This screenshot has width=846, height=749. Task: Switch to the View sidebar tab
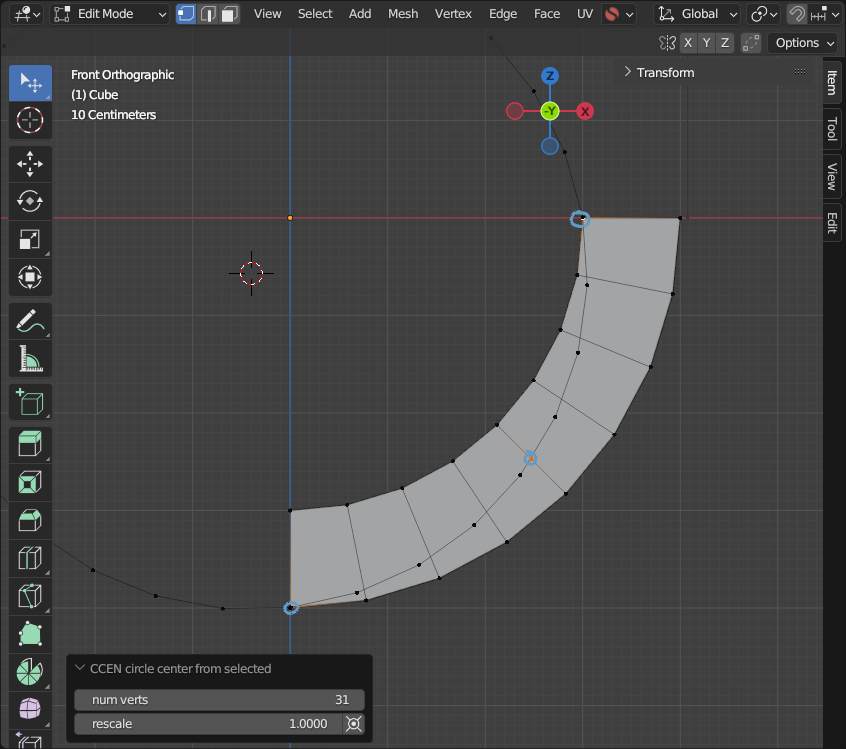click(832, 176)
